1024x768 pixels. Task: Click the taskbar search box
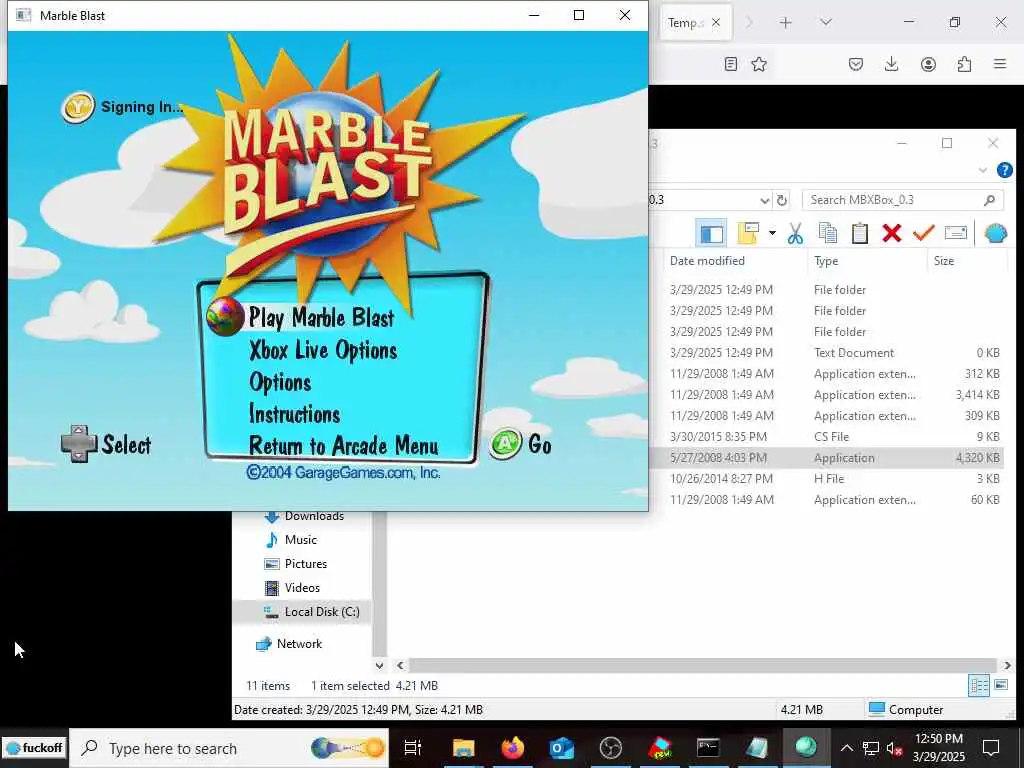click(229, 748)
